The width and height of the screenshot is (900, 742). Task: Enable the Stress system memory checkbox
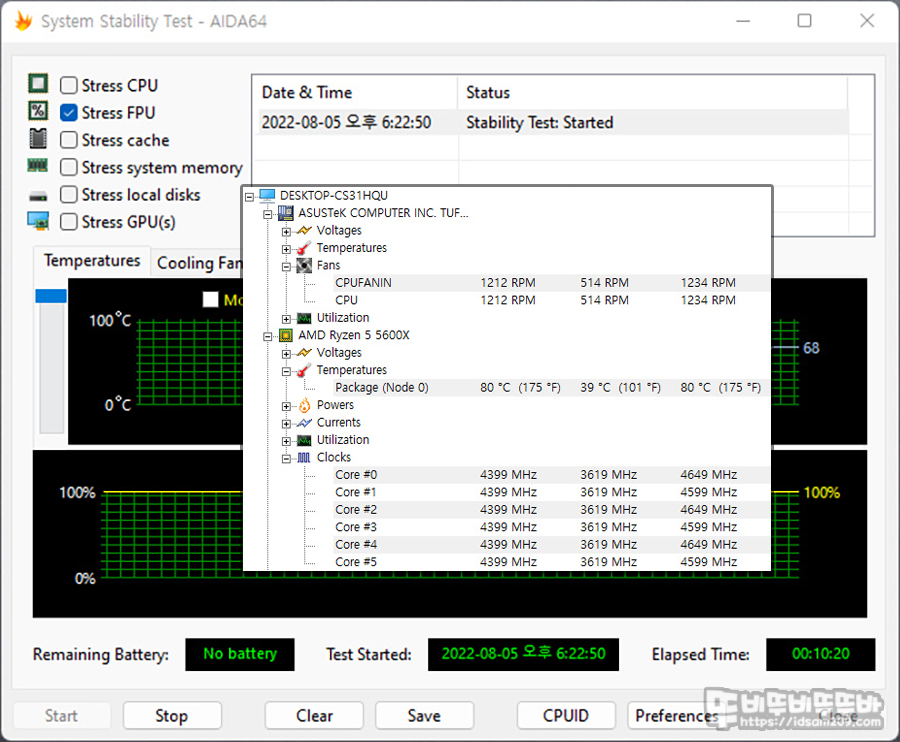tap(69, 167)
